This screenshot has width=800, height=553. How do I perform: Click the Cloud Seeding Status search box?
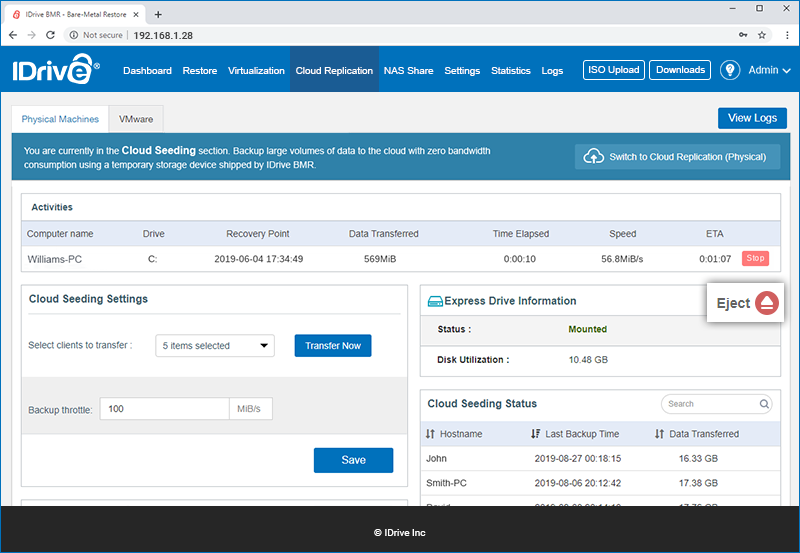pos(716,404)
